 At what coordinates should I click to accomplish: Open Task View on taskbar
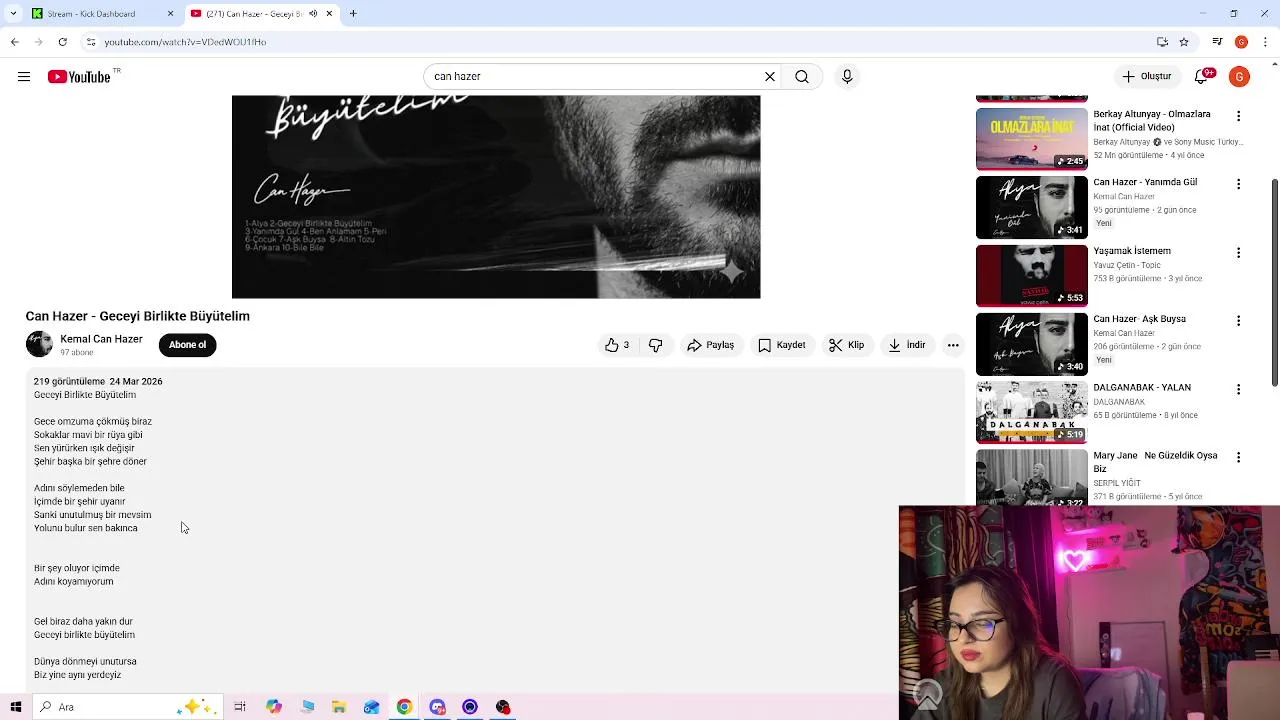point(240,707)
